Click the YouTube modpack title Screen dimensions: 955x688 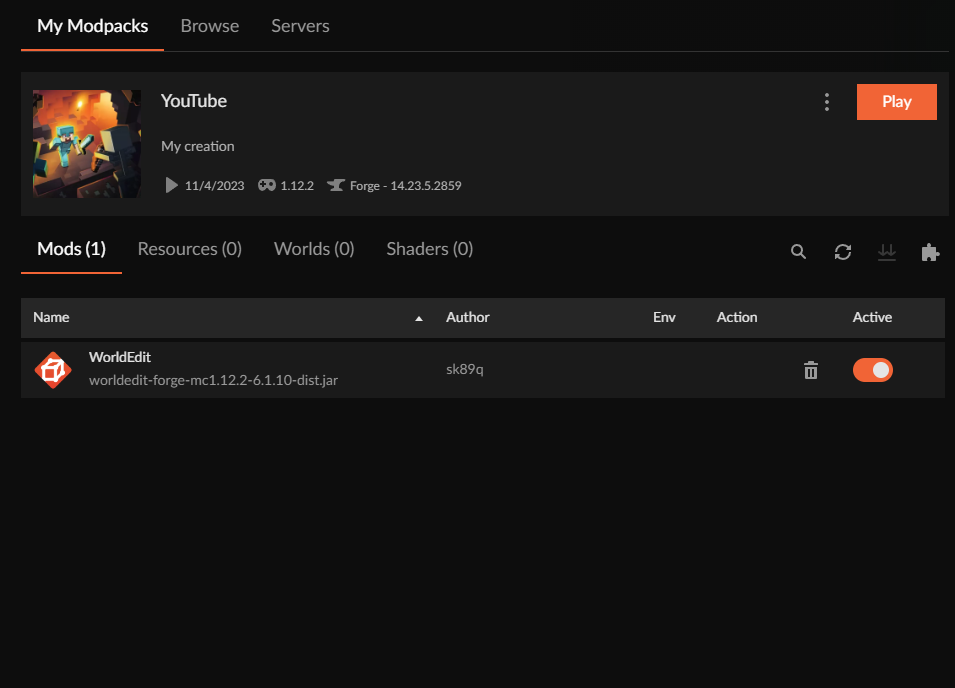(194, 100)
